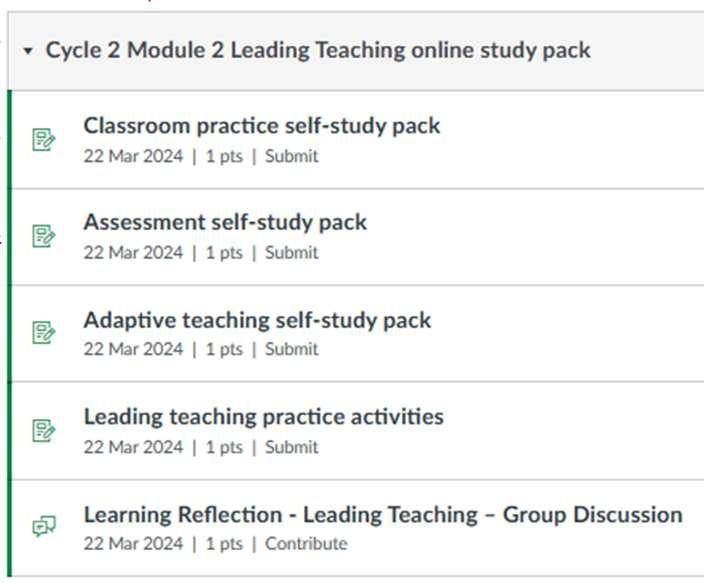The image size is (705, 583).
Task: Open Classroom practice self-study pack
Action: tap(261, 126)
